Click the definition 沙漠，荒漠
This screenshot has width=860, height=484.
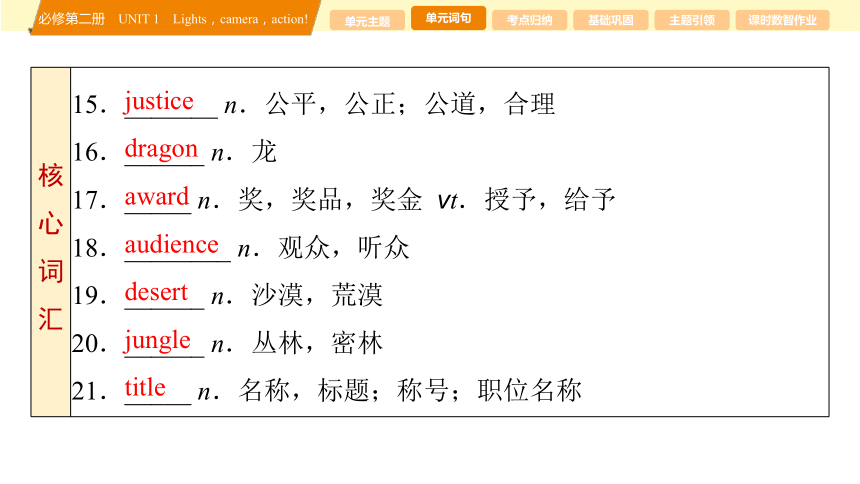(317, 295)
